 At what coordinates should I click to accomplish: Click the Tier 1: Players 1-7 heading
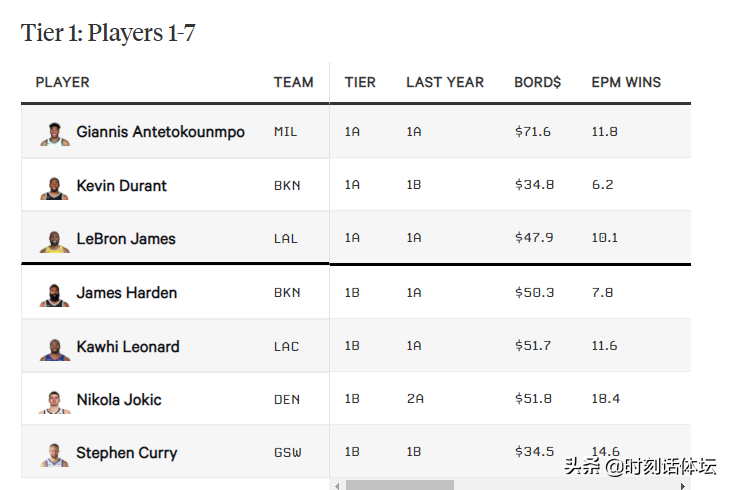[x=108, y=33]
